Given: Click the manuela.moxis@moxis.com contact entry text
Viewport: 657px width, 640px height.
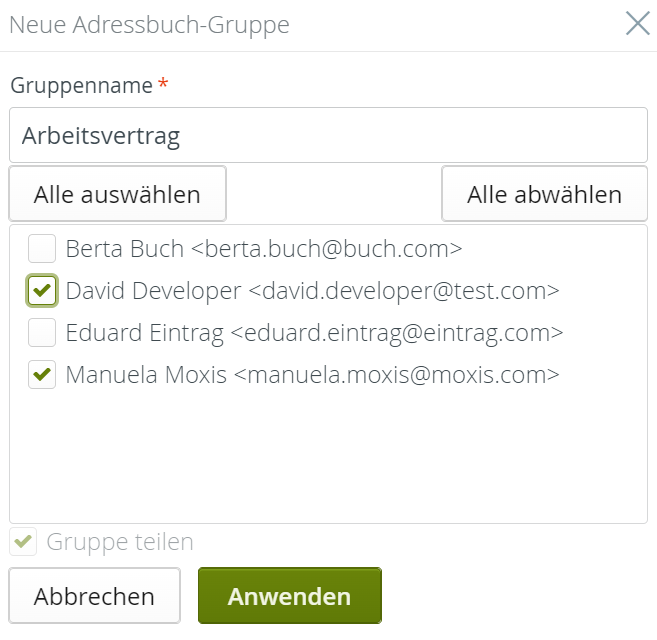Looking at the screenshot, I should tap(311, 375).
